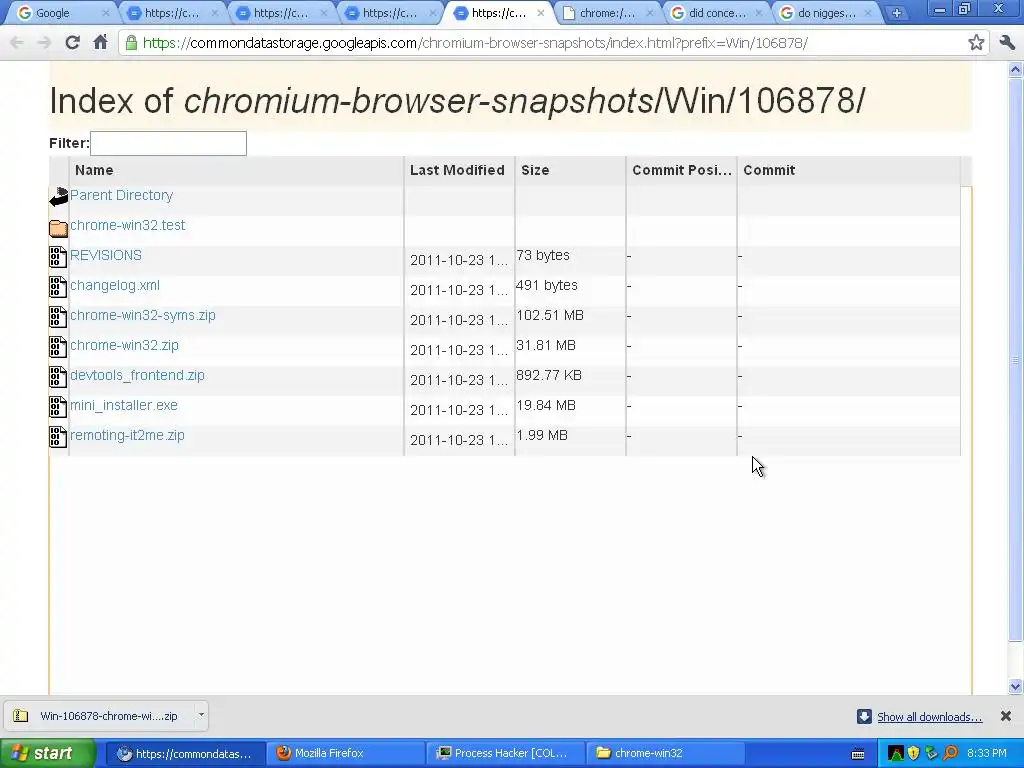The width and height of the screenshot is (1024, 768).
Task: Open the chrome-win32.test folder link
Action: 127,225
